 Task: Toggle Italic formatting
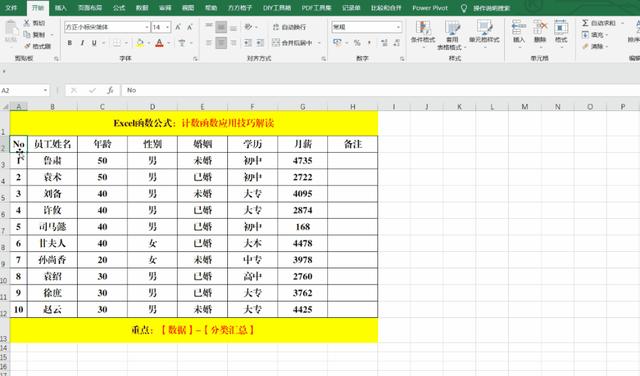pos(82,43)
